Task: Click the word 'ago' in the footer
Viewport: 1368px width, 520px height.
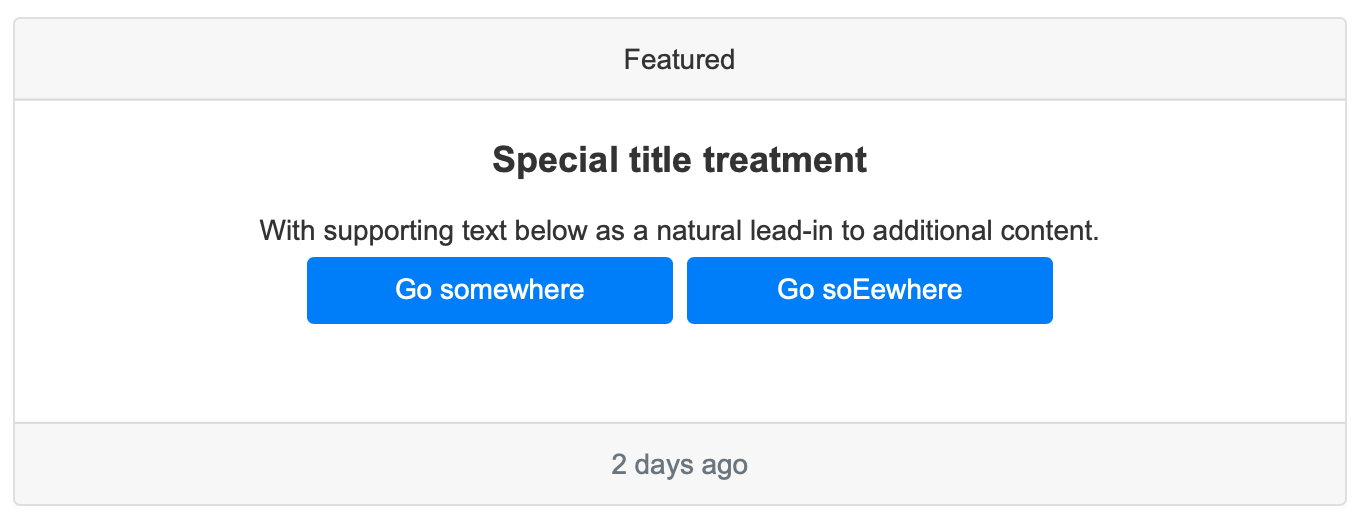Action: 725,466
